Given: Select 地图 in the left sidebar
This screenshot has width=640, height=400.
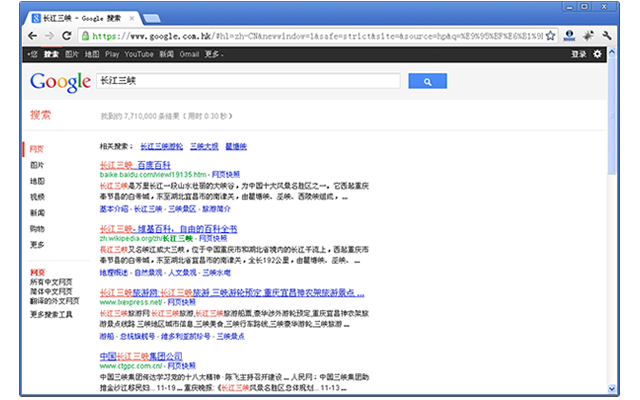Looking at the screenshot, I should (x=37, y=181).
